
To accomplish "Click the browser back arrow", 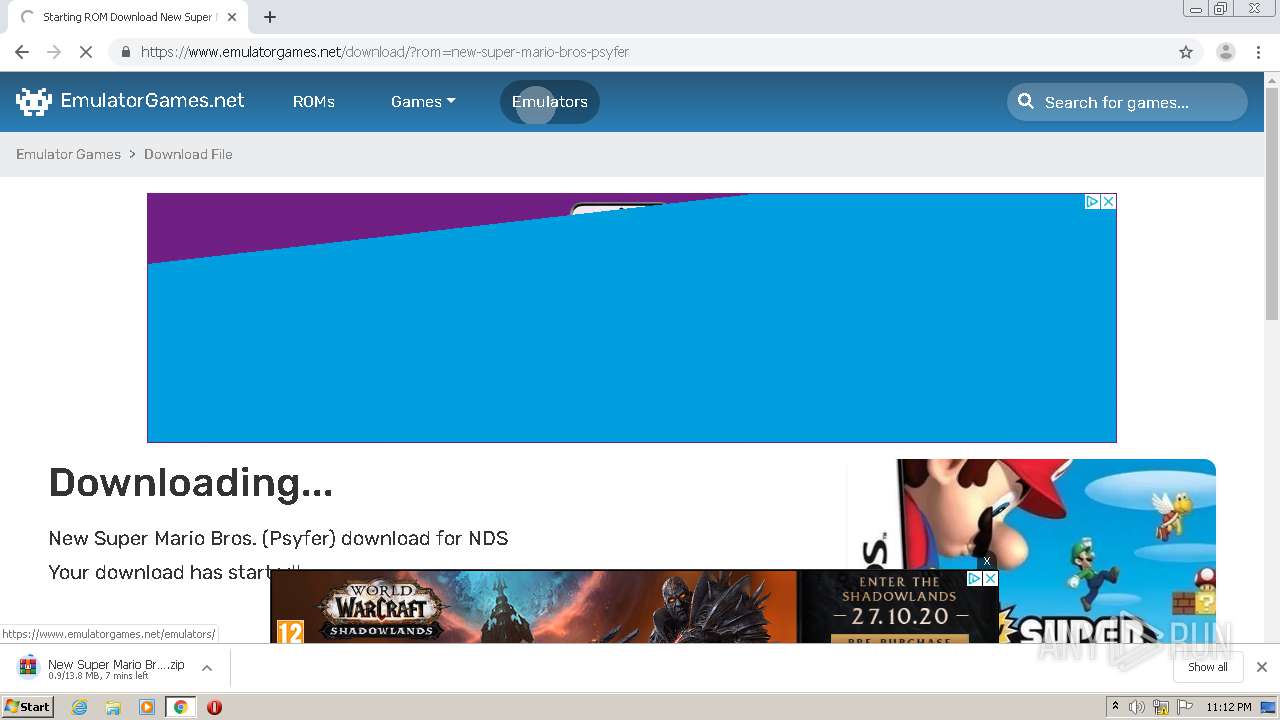I will (22, 52).
